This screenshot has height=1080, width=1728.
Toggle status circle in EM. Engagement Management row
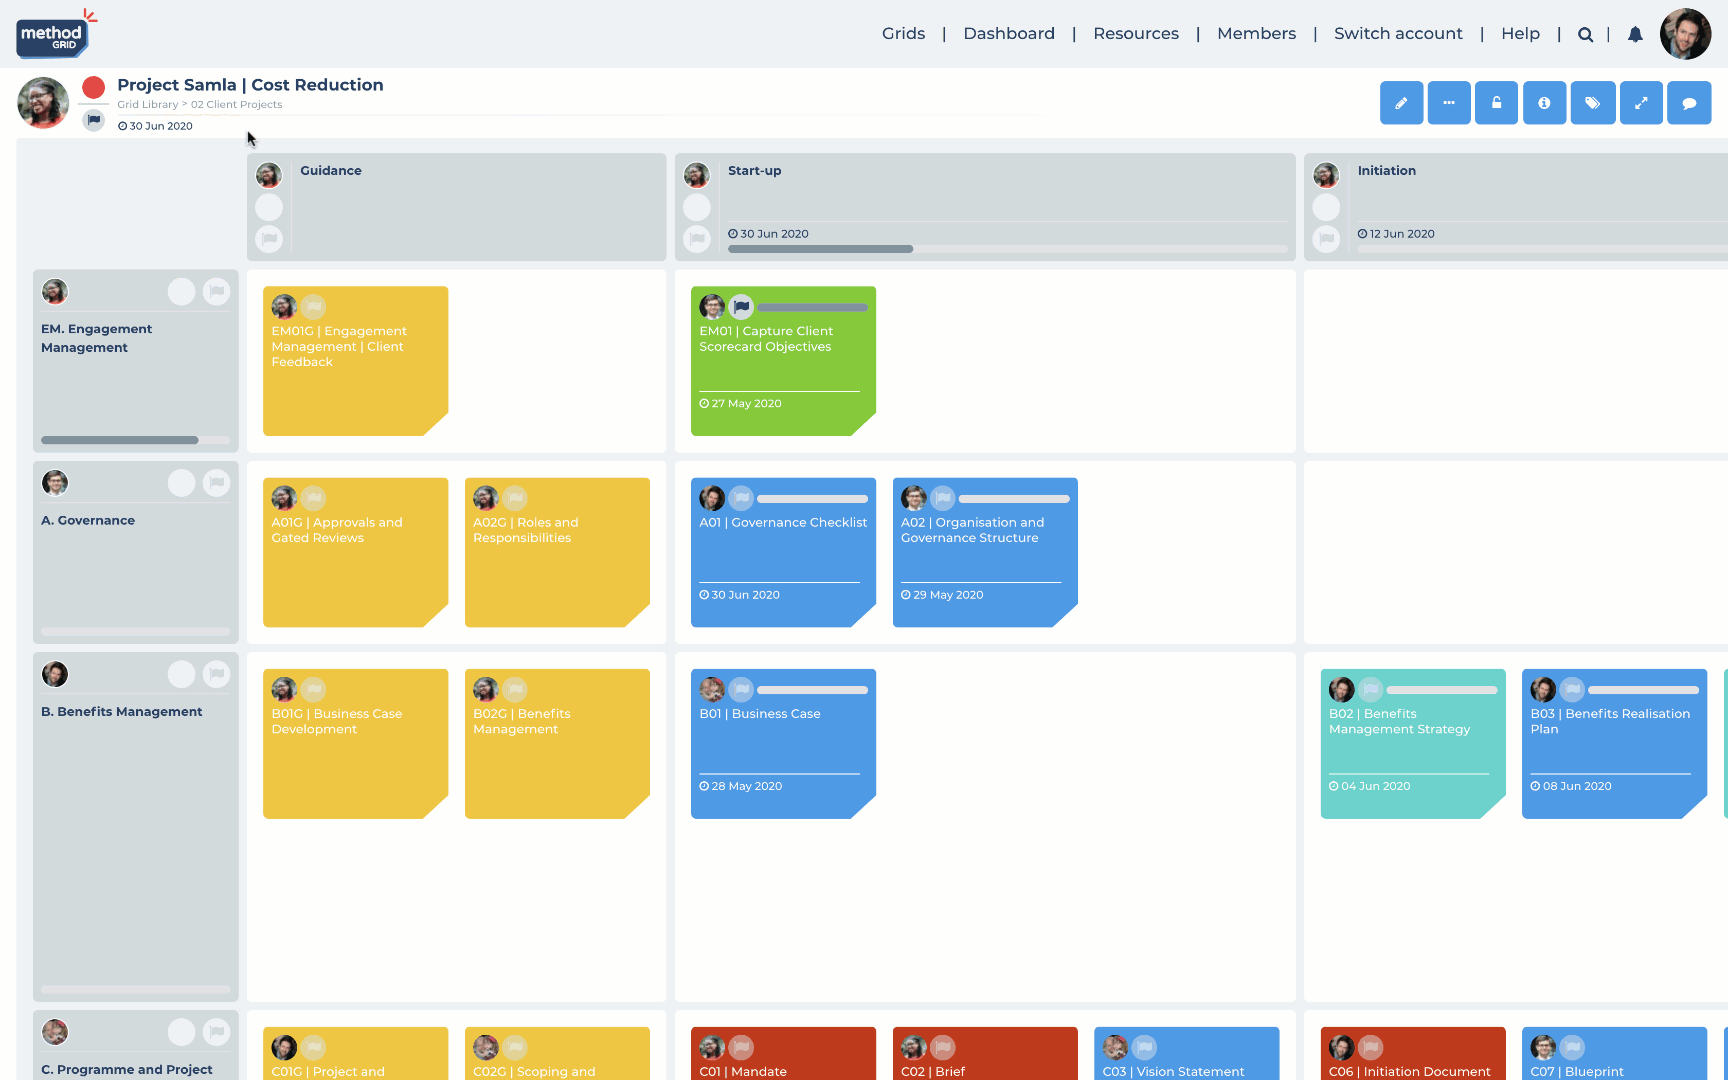(x=181, y=292)
